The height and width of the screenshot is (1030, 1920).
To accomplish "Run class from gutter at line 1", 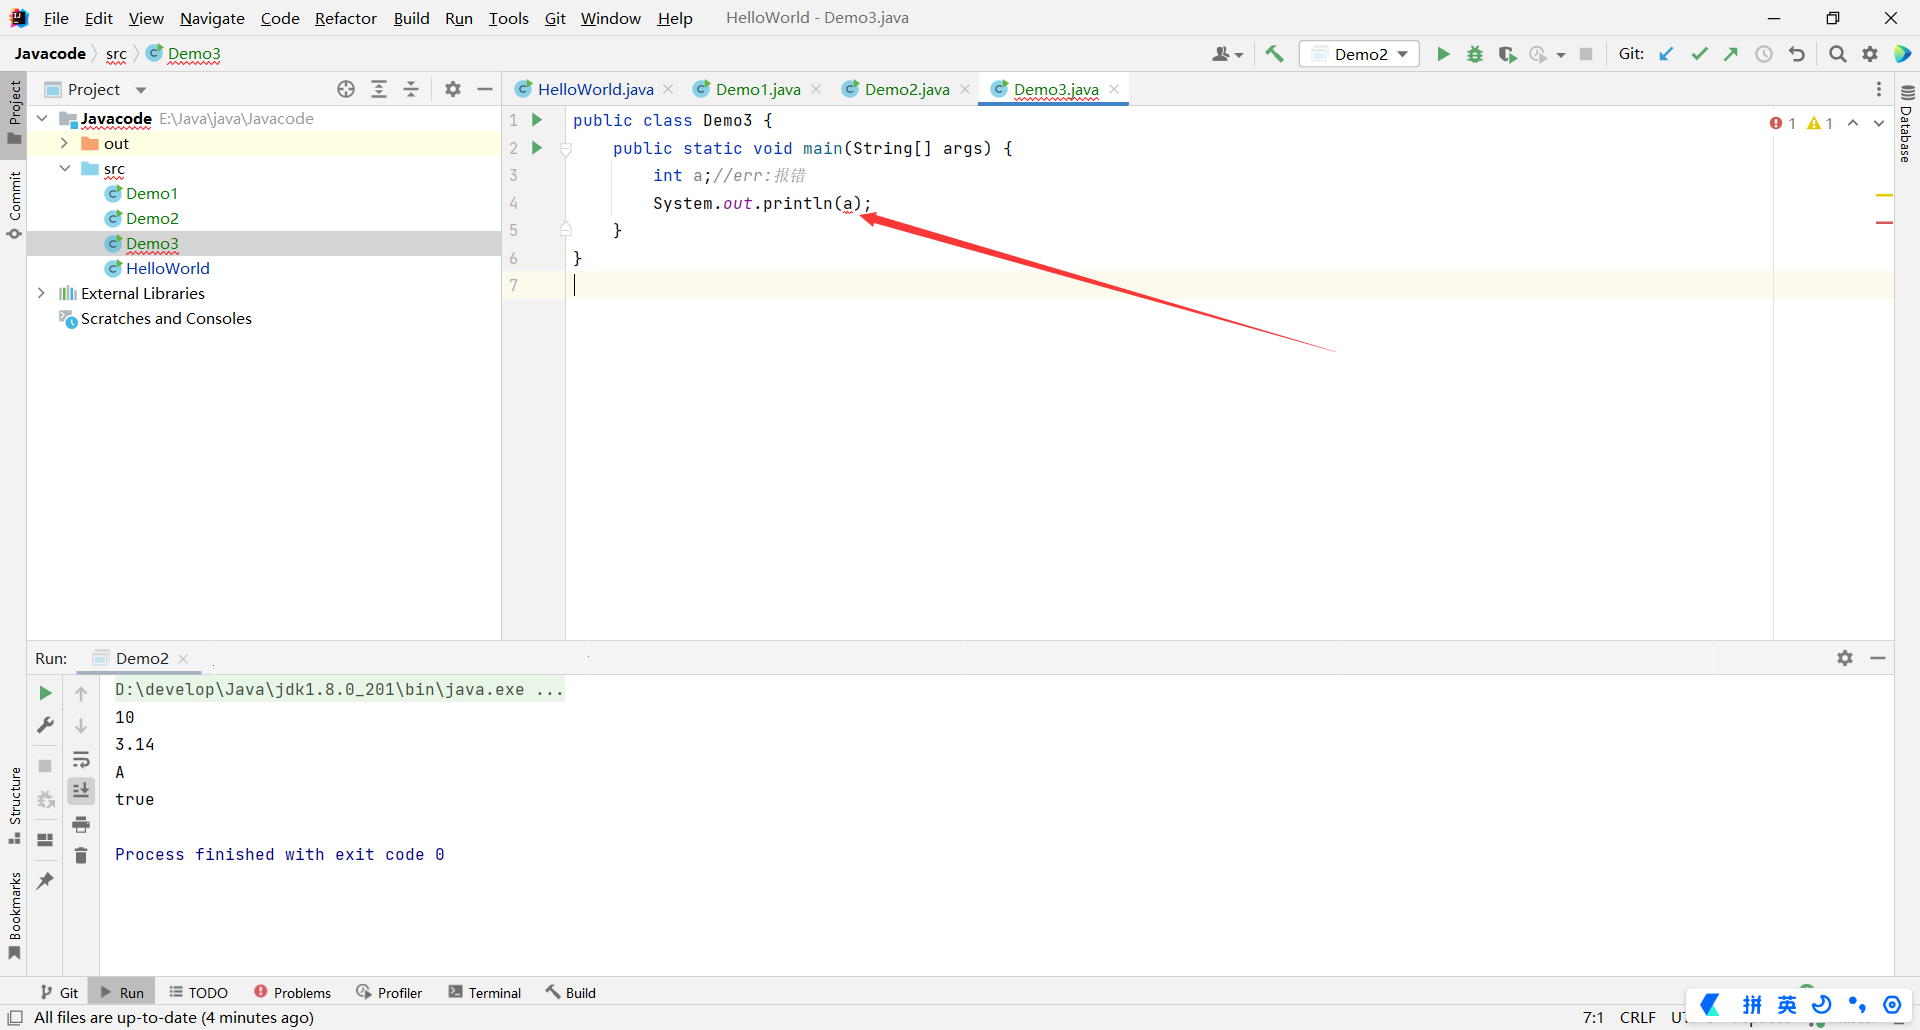I will 537,120.
